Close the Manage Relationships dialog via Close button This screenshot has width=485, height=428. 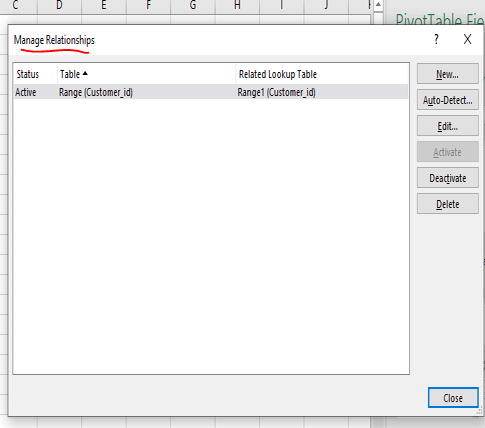coord(453,398)
